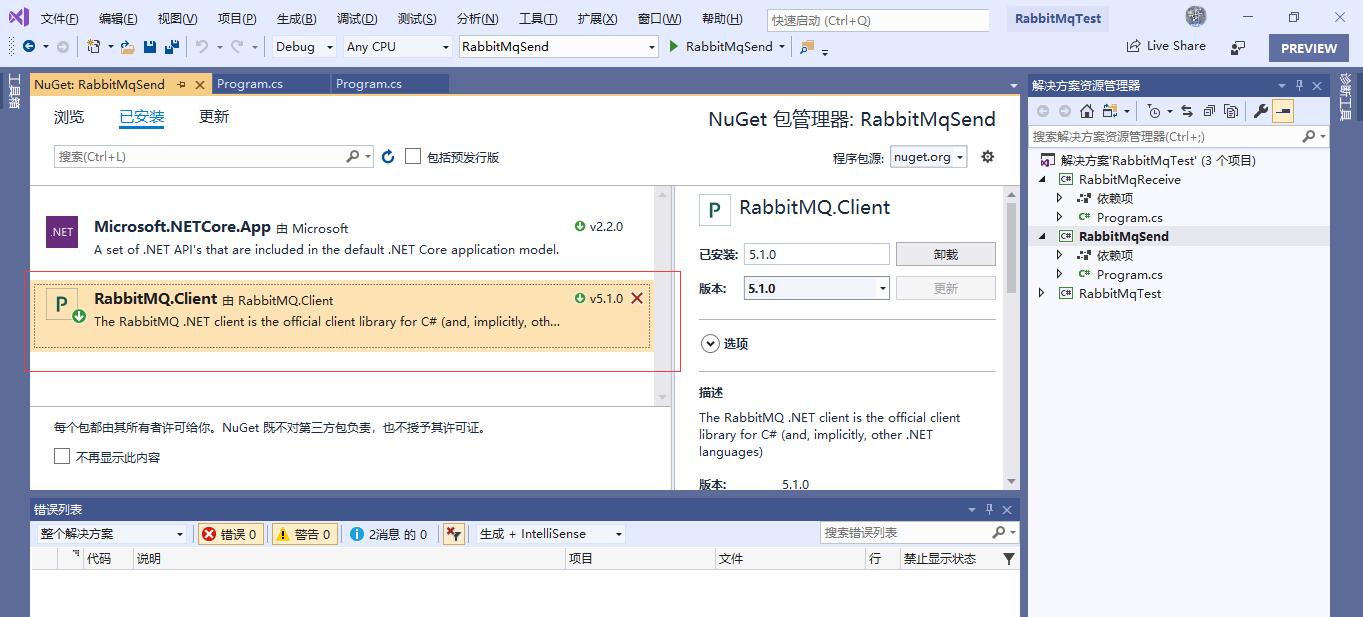Open properties wrench icon in Solution Explorer
This screenshot has width=1363, height=617.
pos(1260,111)
